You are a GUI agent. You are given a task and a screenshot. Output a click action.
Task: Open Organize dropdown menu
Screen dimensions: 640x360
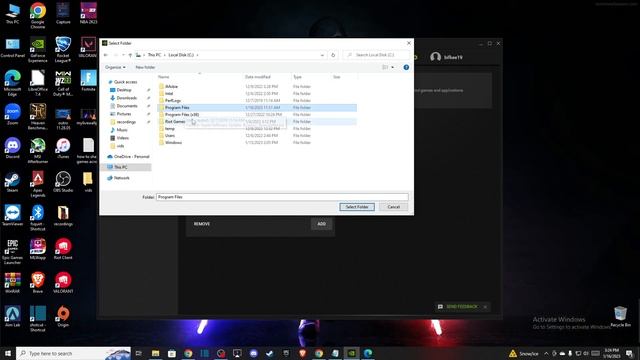(x=115, y=67)
